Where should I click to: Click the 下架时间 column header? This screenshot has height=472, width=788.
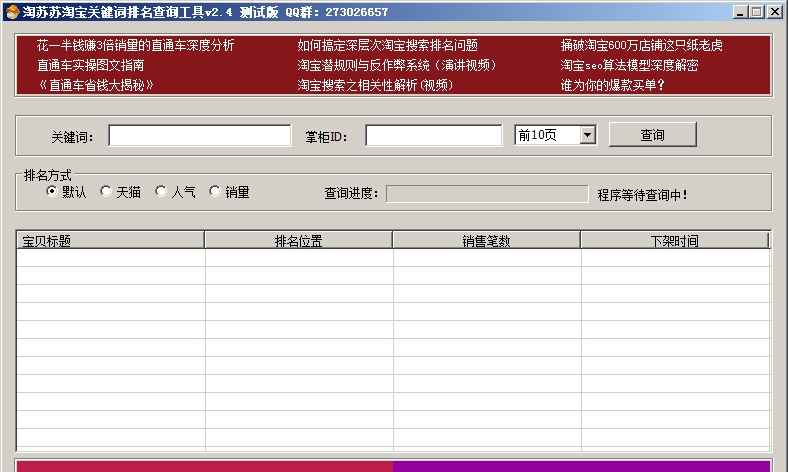674,240
